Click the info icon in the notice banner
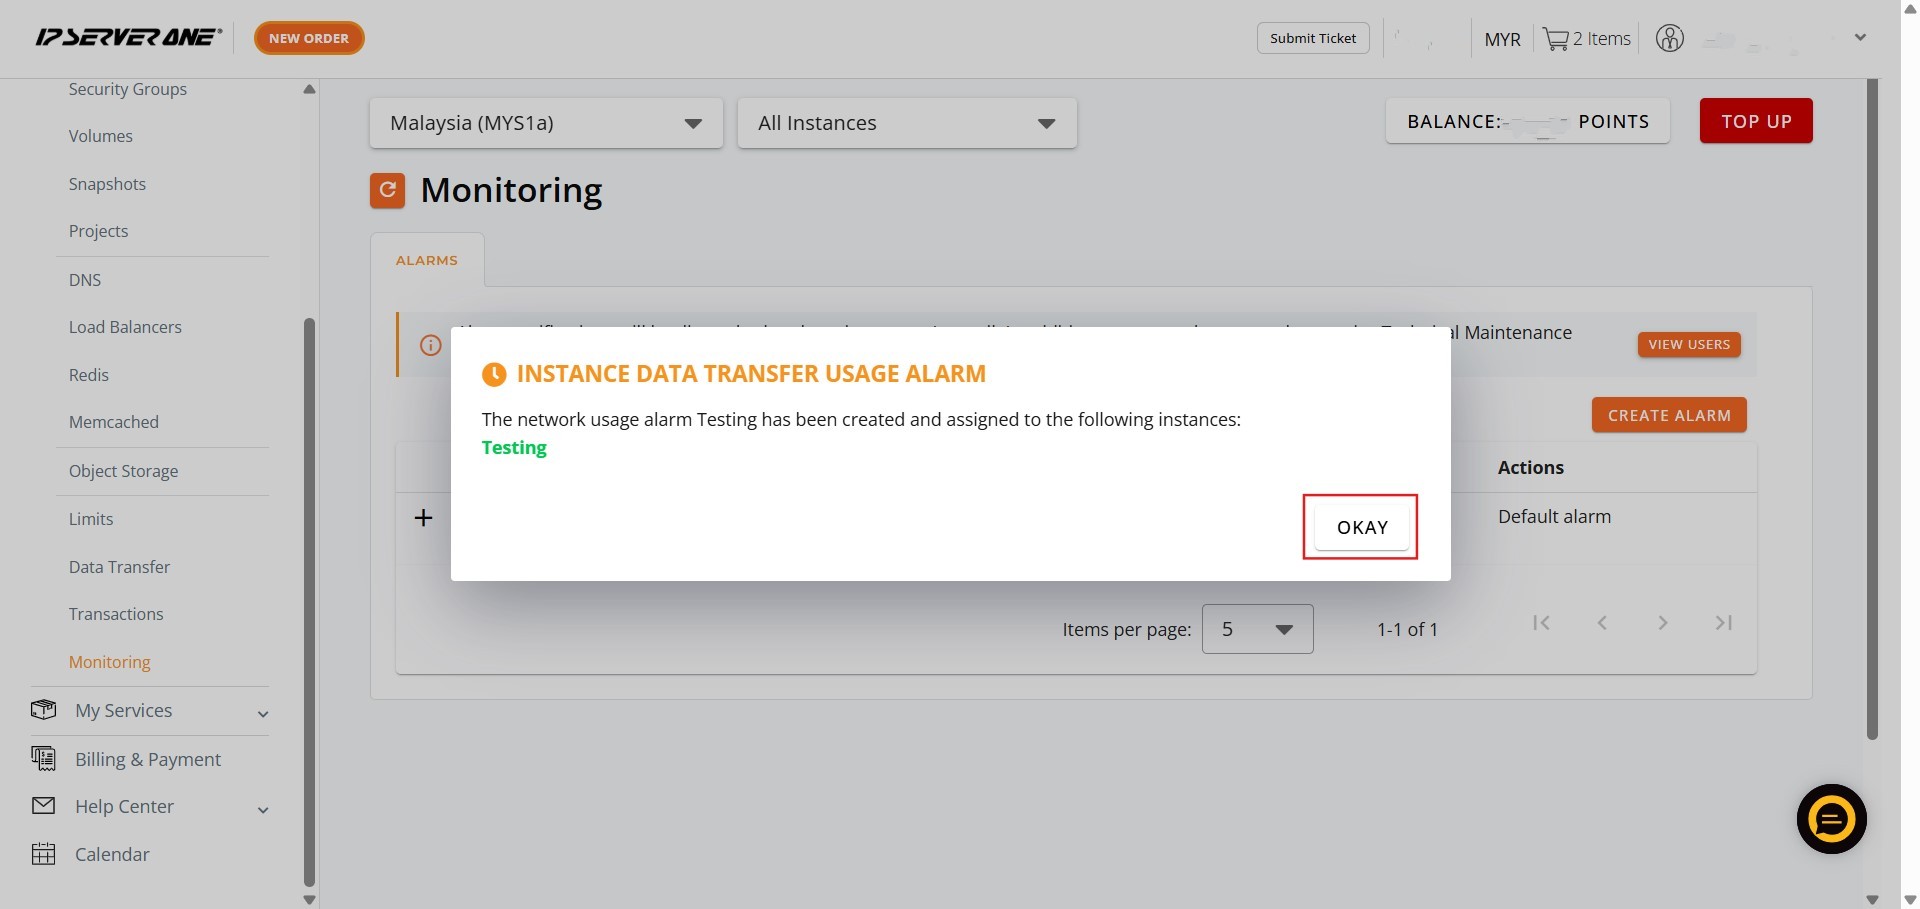Viewport: 1920px width, 909px height. pyautogui.click(x=431, y=345)
